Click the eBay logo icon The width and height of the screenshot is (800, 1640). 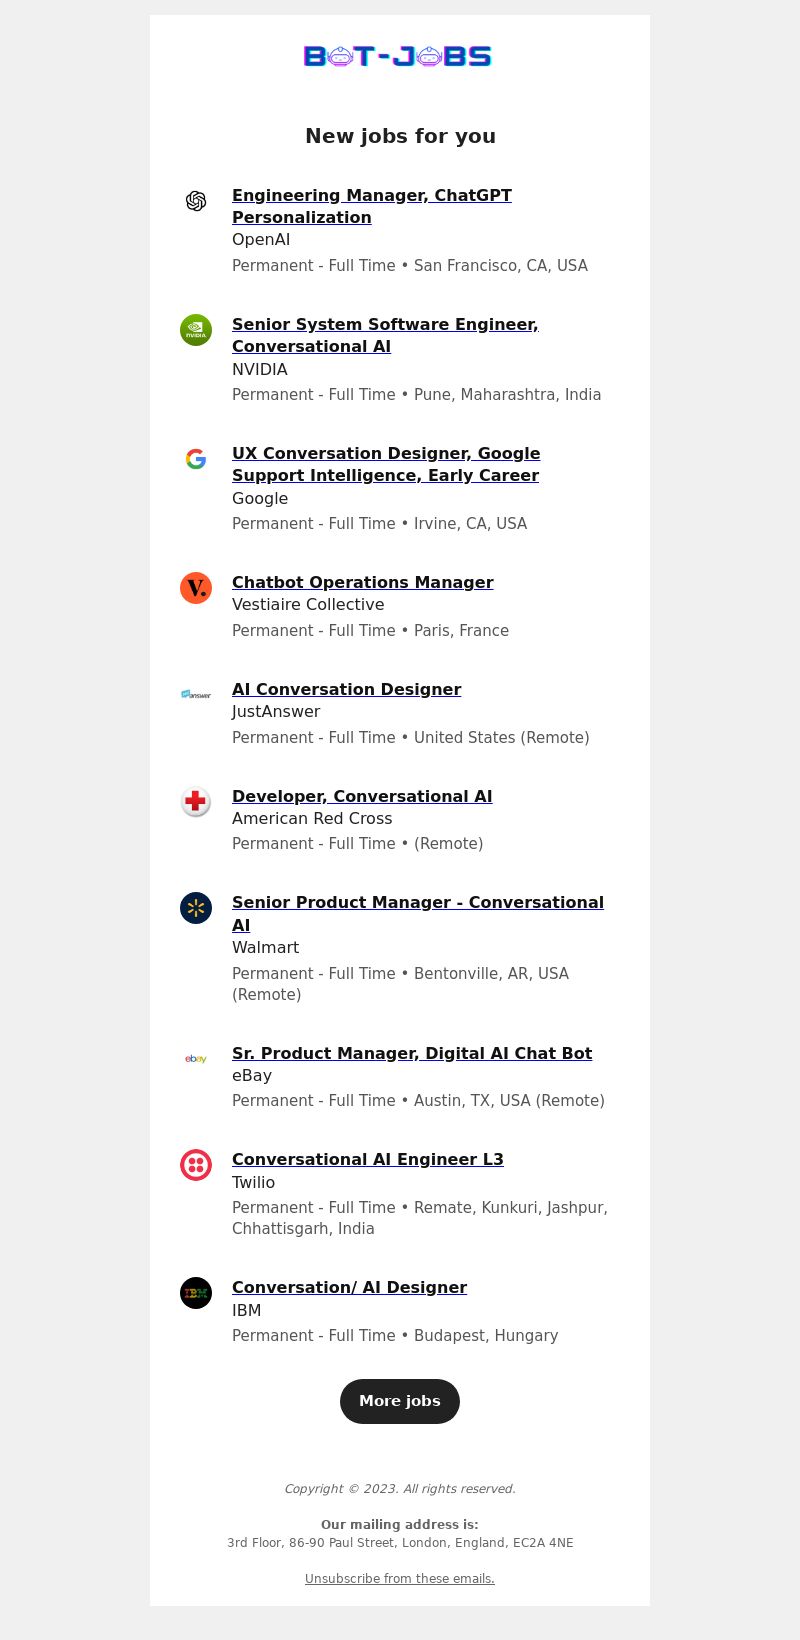click(x=196, y=1059)
